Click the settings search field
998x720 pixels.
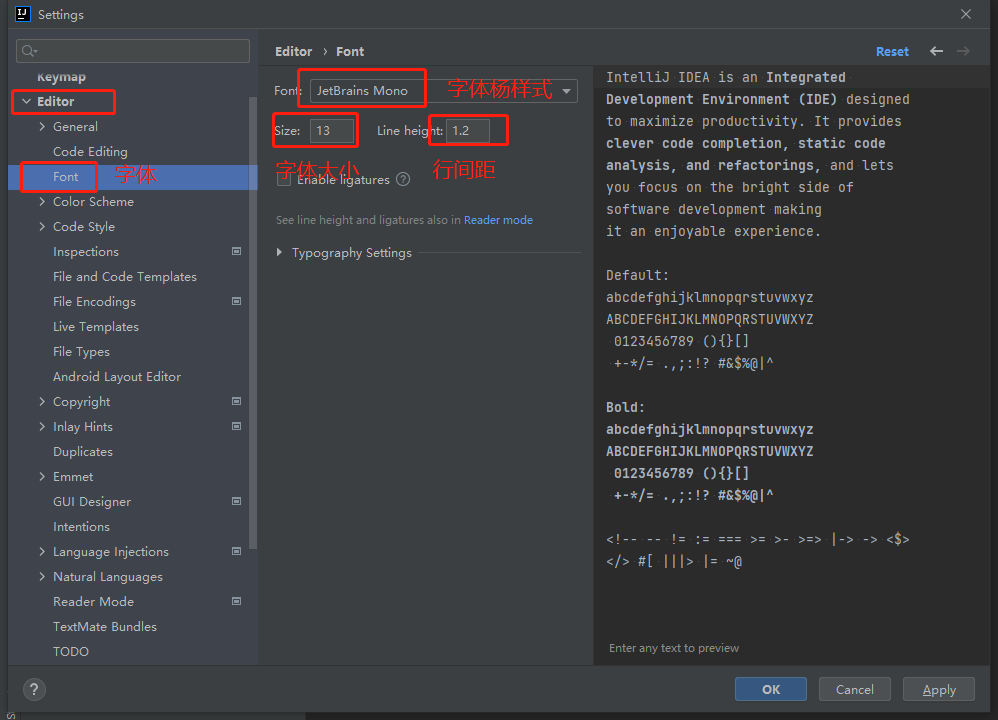132,51
